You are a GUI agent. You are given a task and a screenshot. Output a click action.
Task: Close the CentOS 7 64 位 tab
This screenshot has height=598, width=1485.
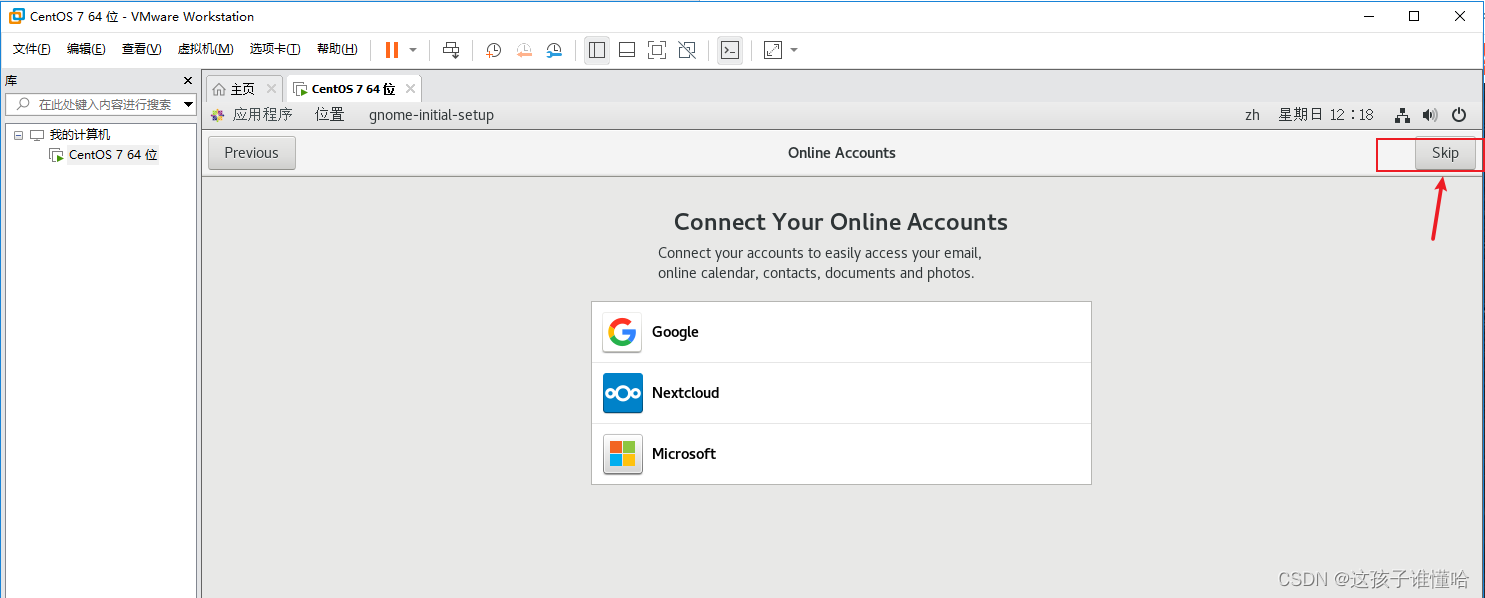[x=410, y=89]
